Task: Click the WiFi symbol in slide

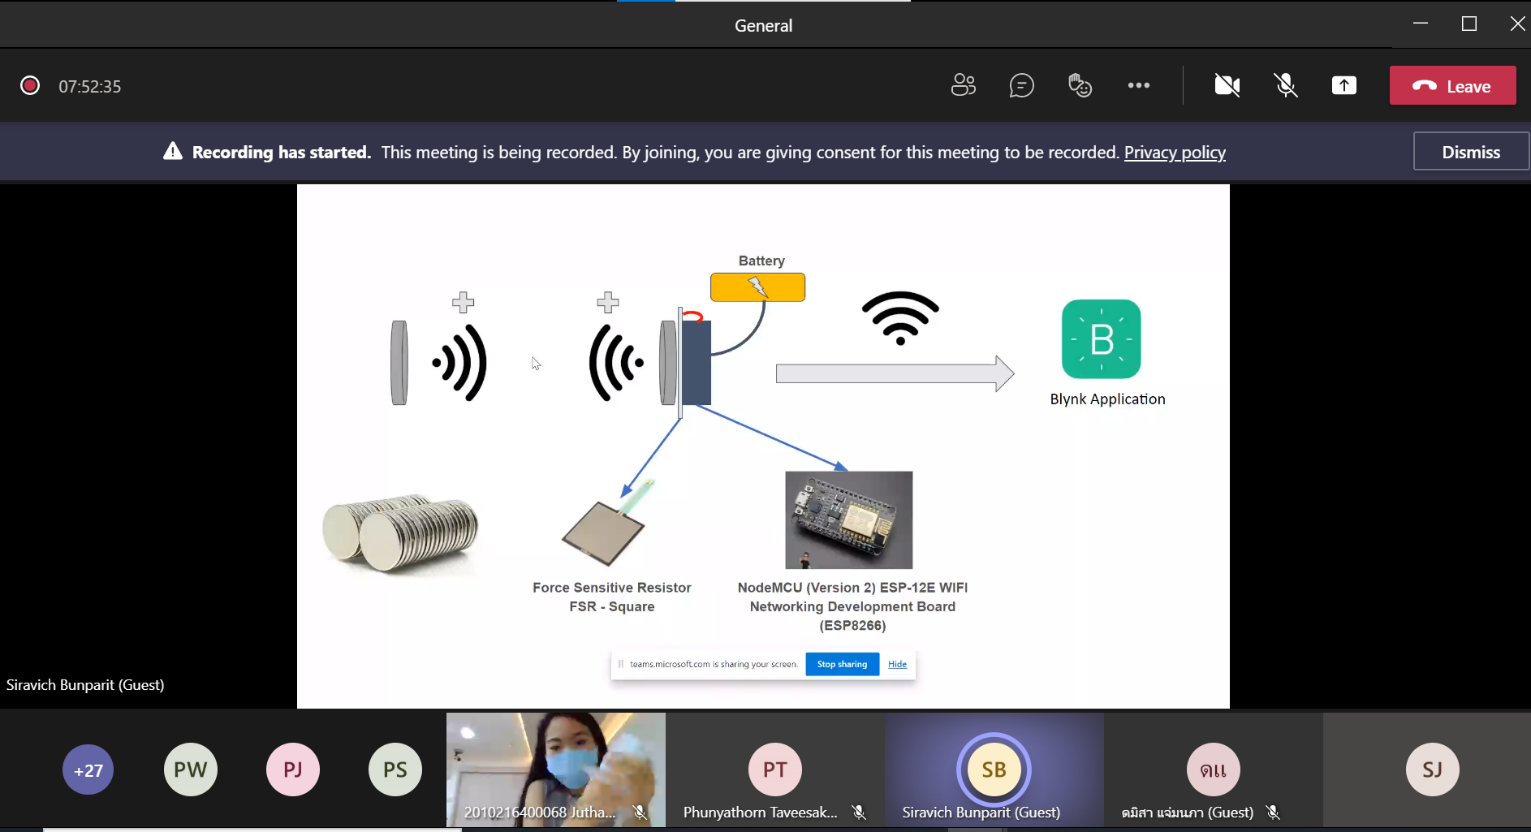Action: [900, 318]
